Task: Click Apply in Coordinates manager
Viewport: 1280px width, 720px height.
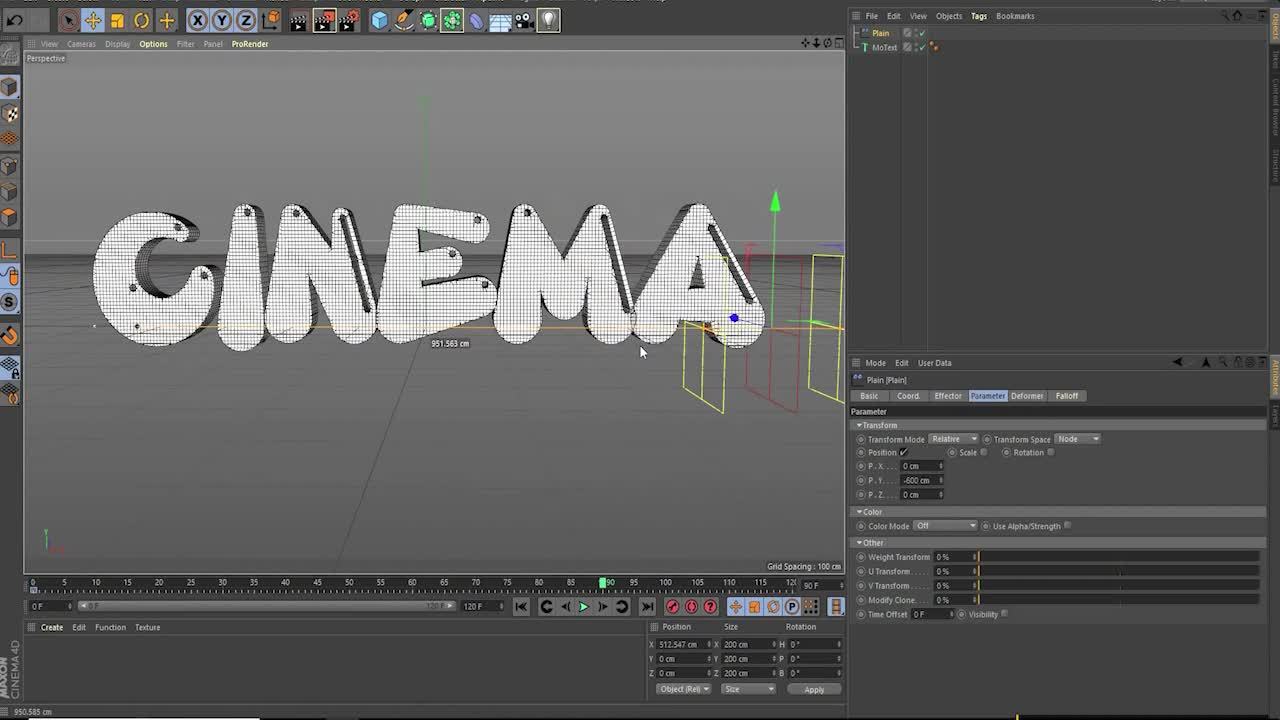Action: pos(814,689)
